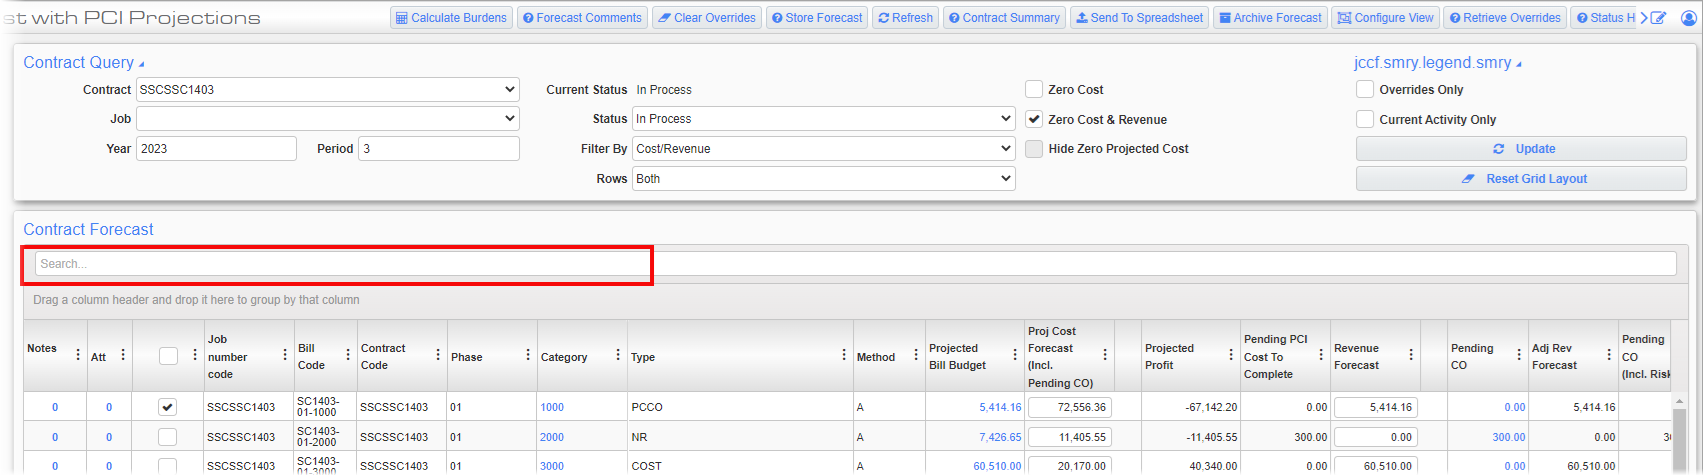
Task: Check the select-all header checkbox
Action: [168, 356]
